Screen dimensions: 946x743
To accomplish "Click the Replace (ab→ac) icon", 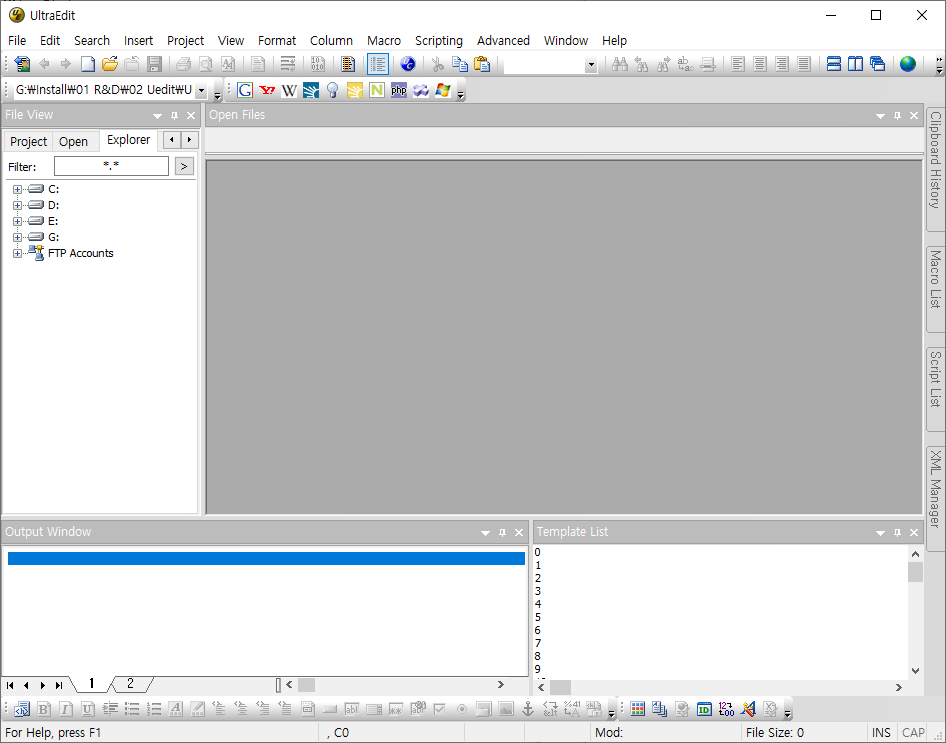I will coord(685,64).
